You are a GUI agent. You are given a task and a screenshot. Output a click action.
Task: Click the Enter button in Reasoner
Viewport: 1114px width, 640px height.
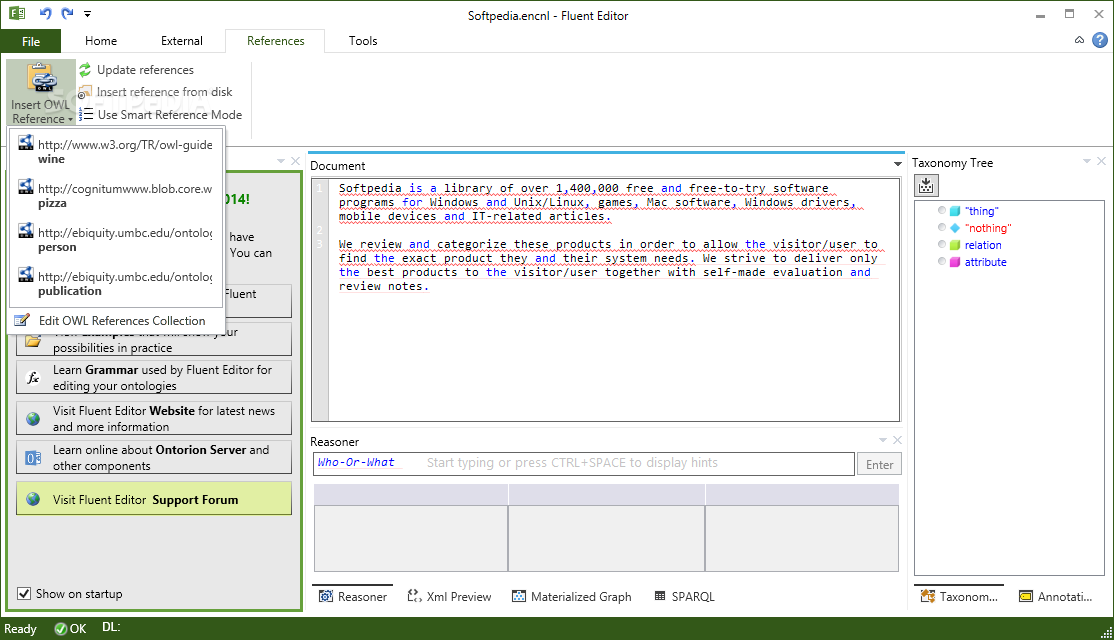(x=879, y=464)
